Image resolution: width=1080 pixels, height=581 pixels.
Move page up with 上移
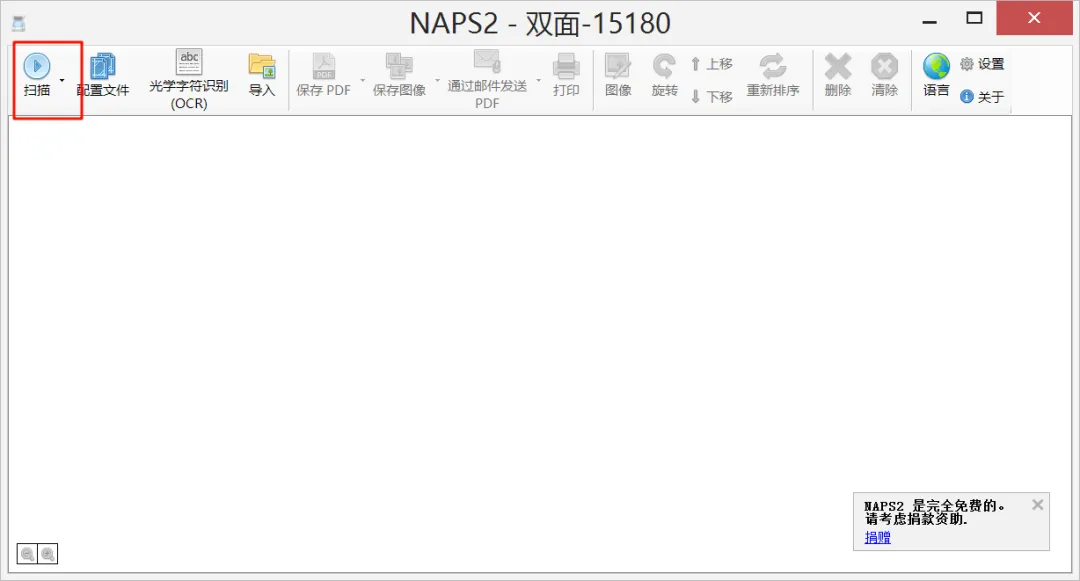pos(712,64)
